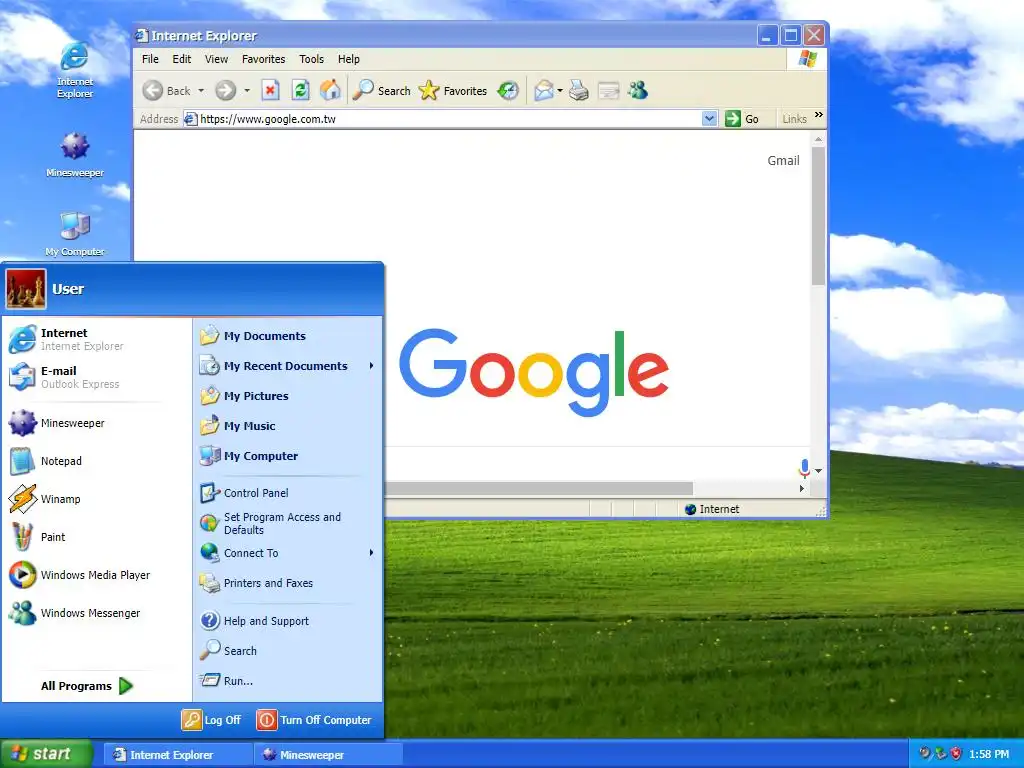Select the Internet Explorer desktop icon
Image resolution: width=1024 pixels, height=768 pixels.
[x=75, y=70]
